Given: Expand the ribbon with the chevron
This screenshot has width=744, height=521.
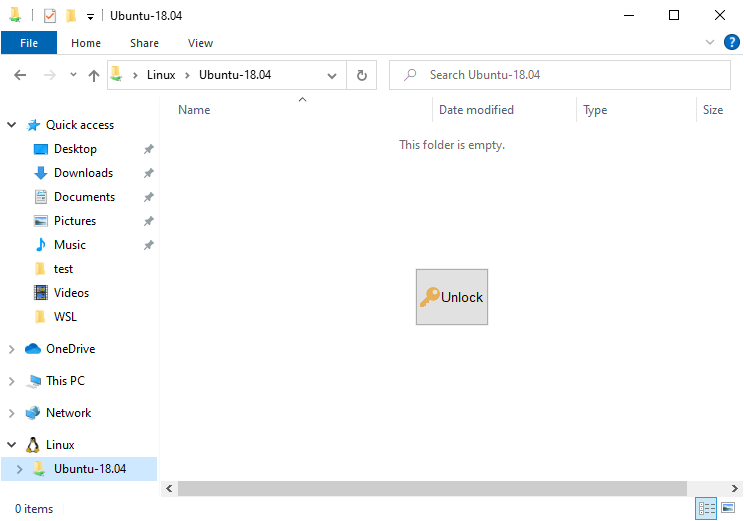Looking at the screenshot, I should [x=709, y=42].
